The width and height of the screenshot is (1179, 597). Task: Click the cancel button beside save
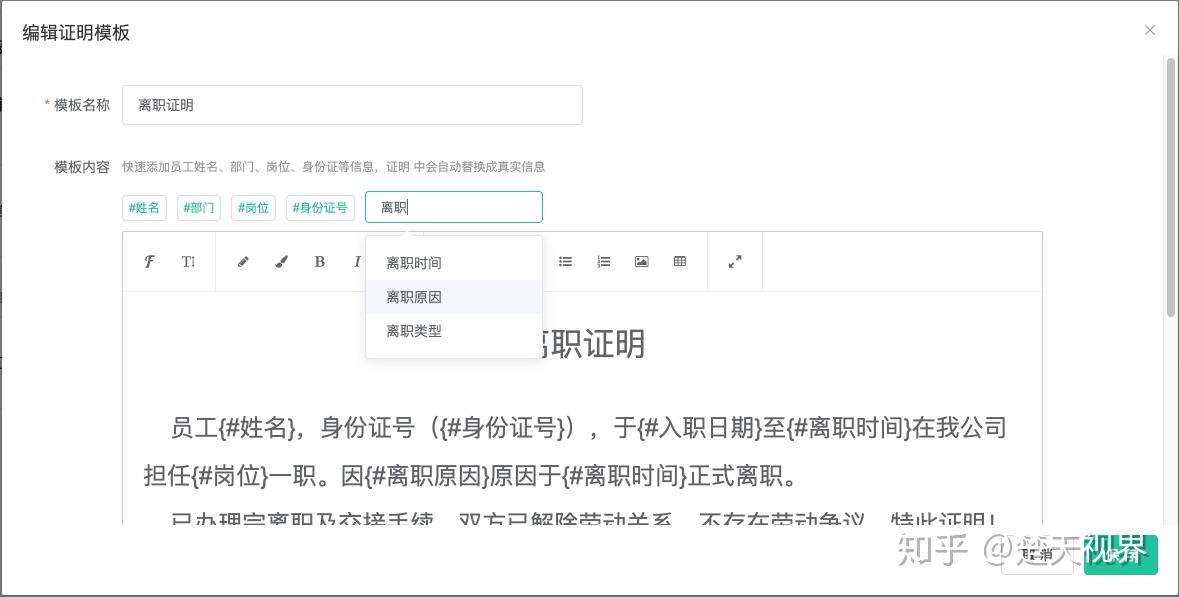[x=1037, y=555]
